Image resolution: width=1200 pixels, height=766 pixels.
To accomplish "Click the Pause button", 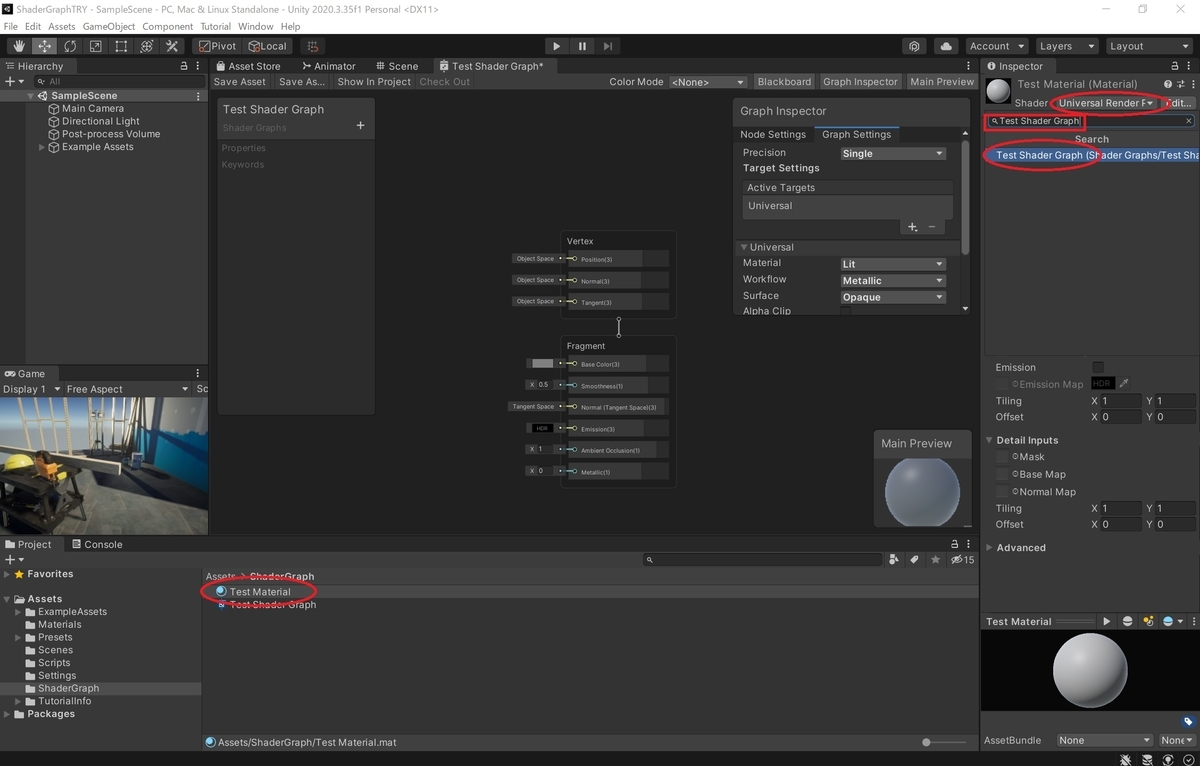I will 582,46.
